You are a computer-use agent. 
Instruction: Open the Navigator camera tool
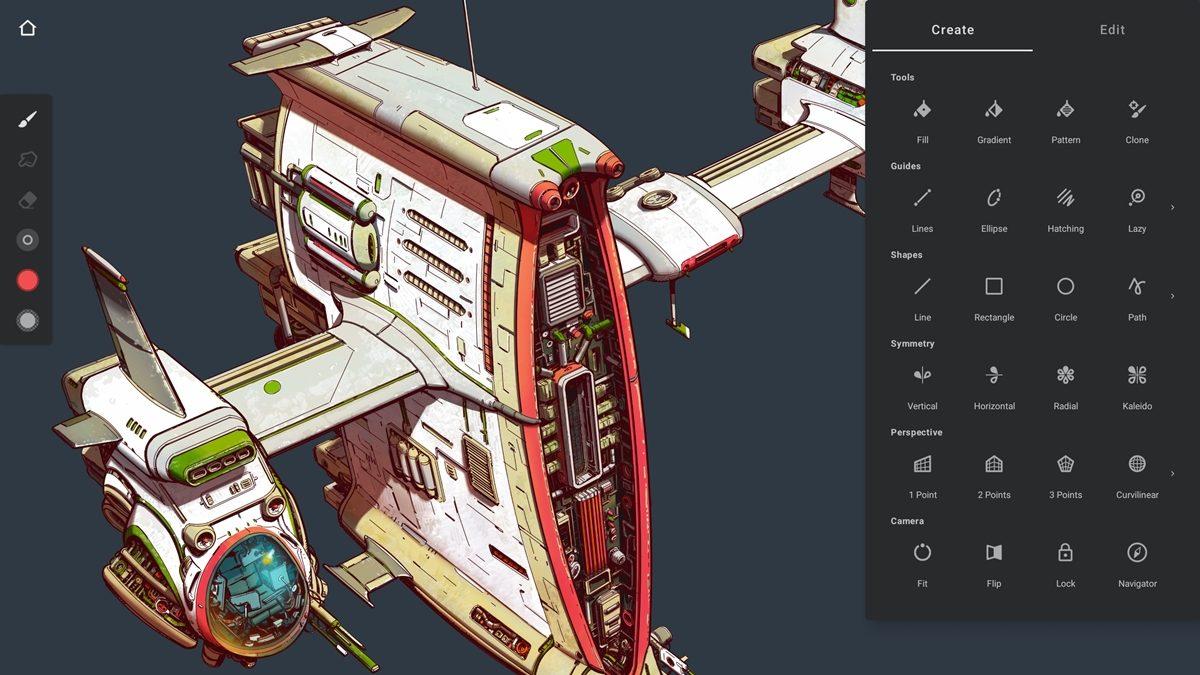[x=1137, y=553]
